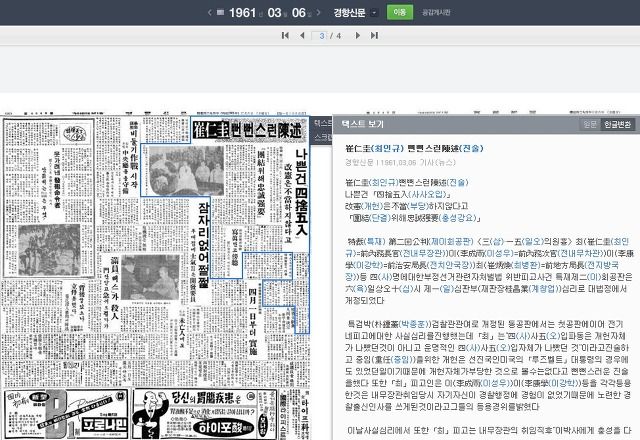Open the 공감게시판 link
This screenshot has width=640, height=440.
pyautogui.click(x=436, y=13)
